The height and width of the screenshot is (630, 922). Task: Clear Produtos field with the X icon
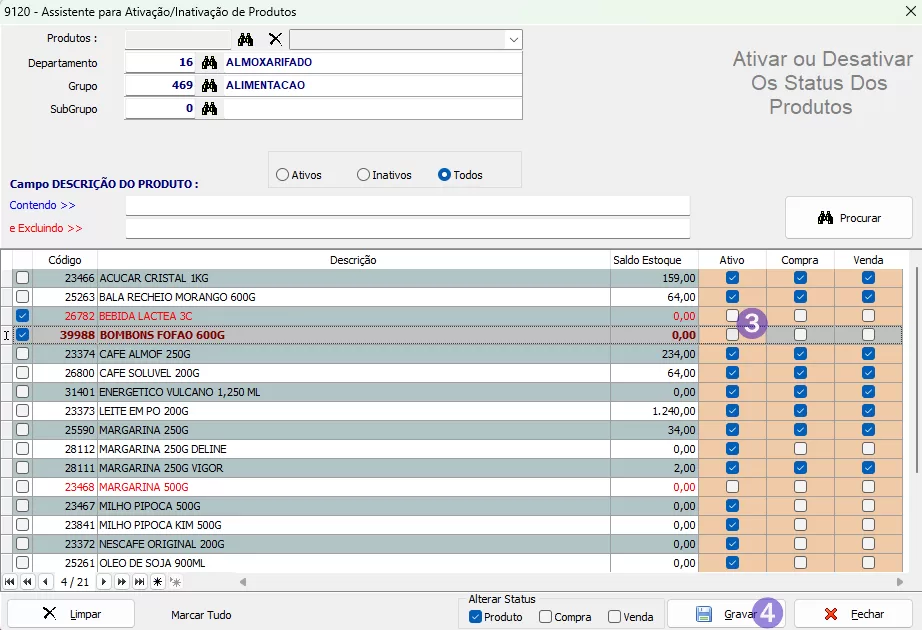click(x=275, y=39)
